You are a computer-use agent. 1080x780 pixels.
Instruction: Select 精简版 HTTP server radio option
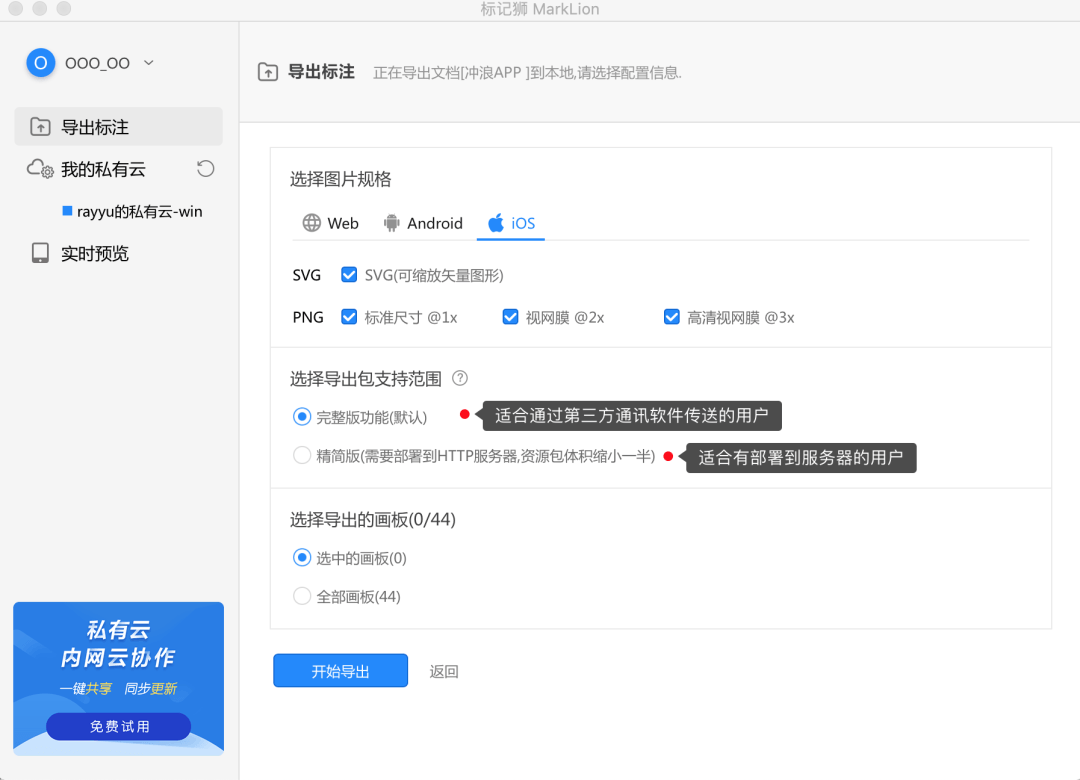coord(302,455)
